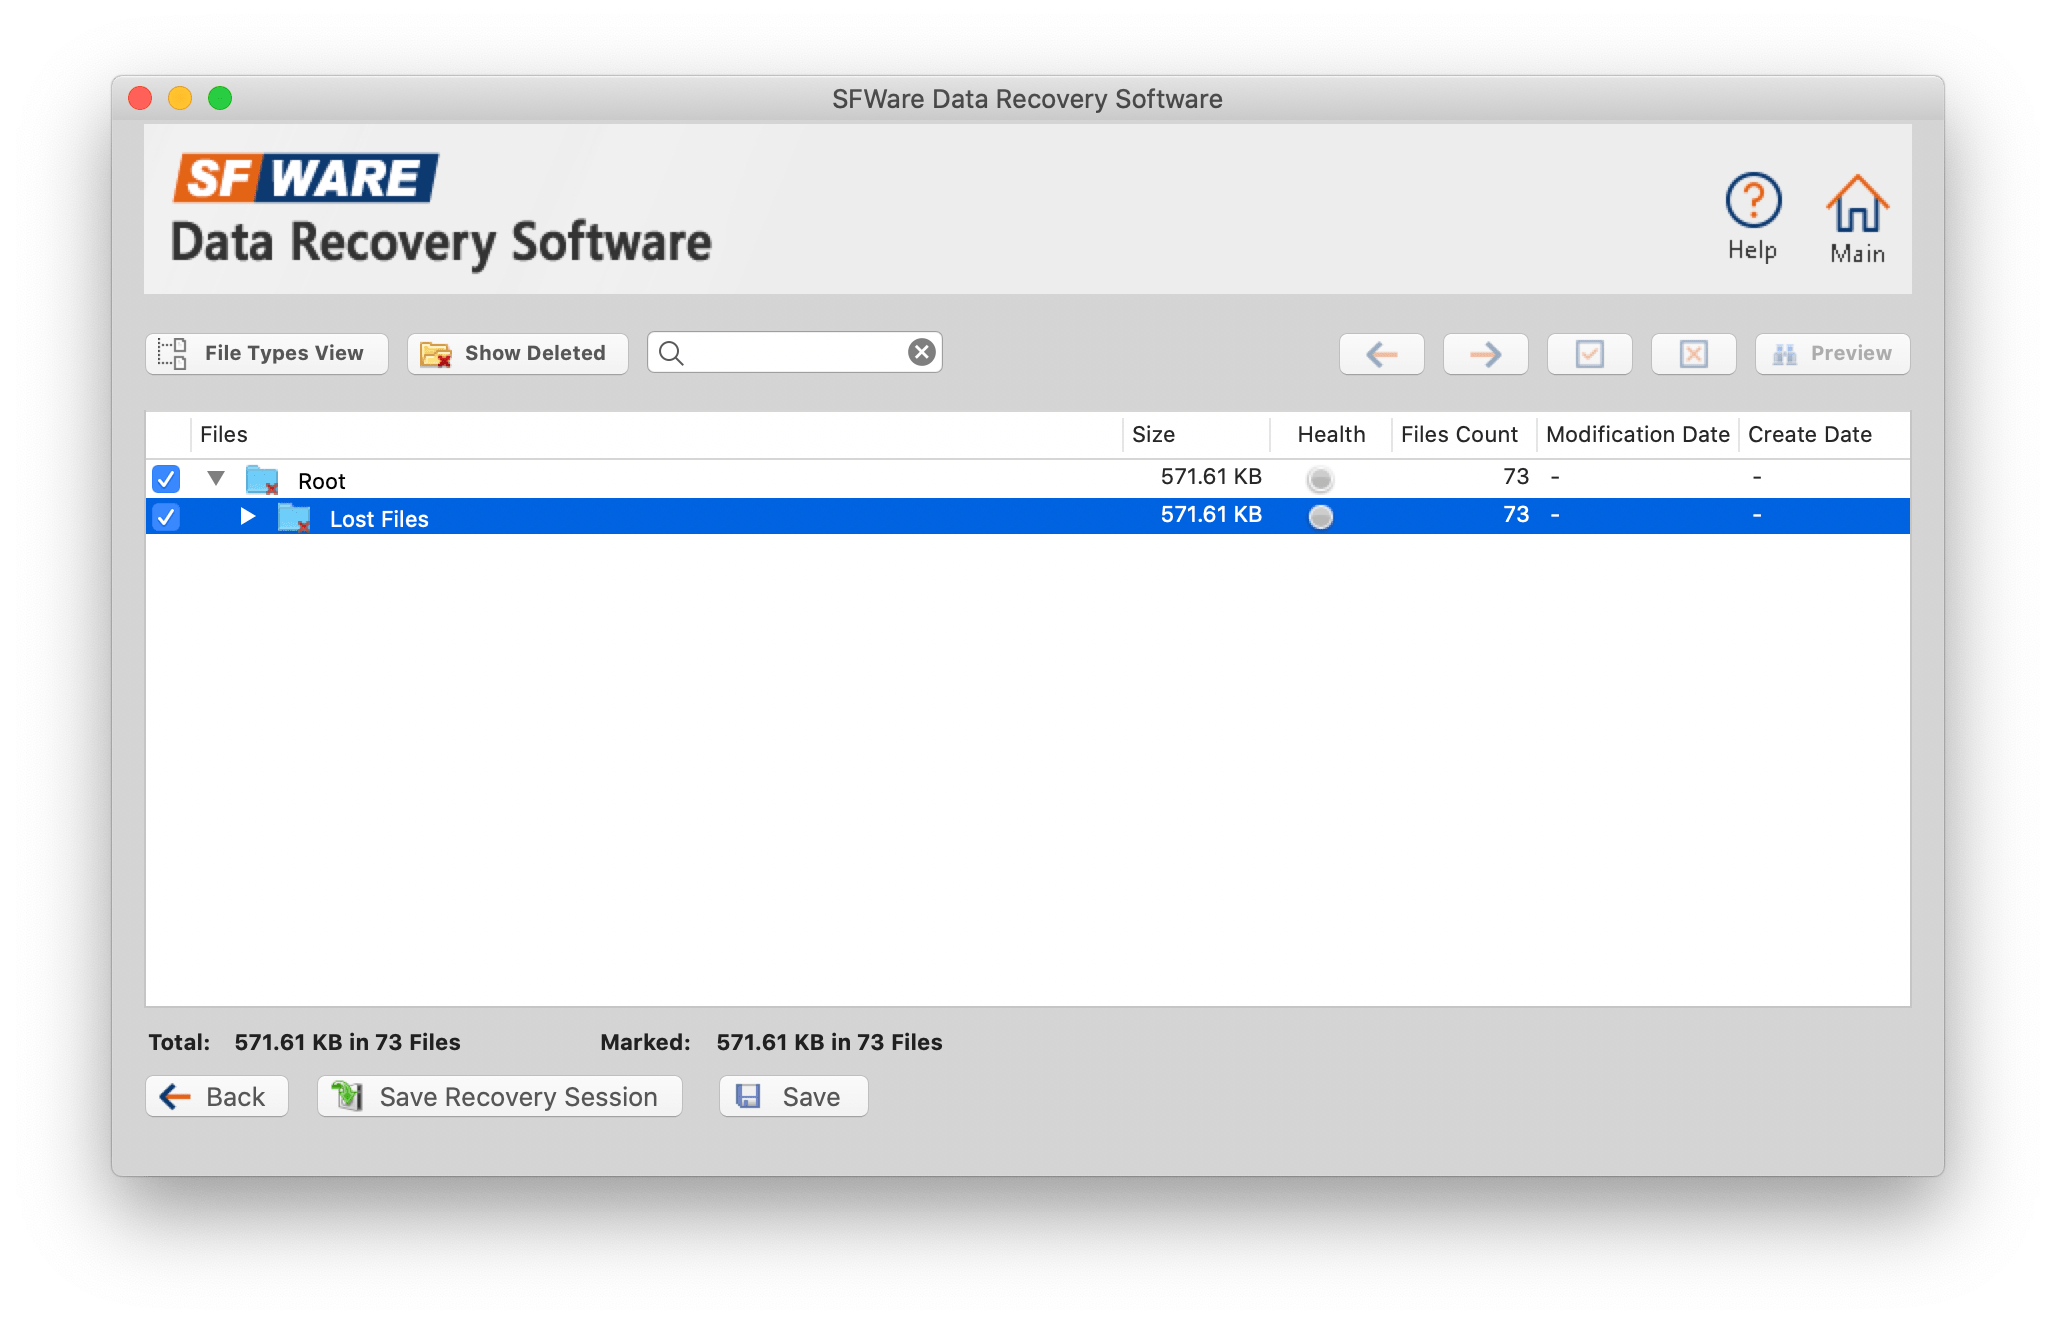
Task: Sort by Size column header
Action: [x=1197, y=435]
